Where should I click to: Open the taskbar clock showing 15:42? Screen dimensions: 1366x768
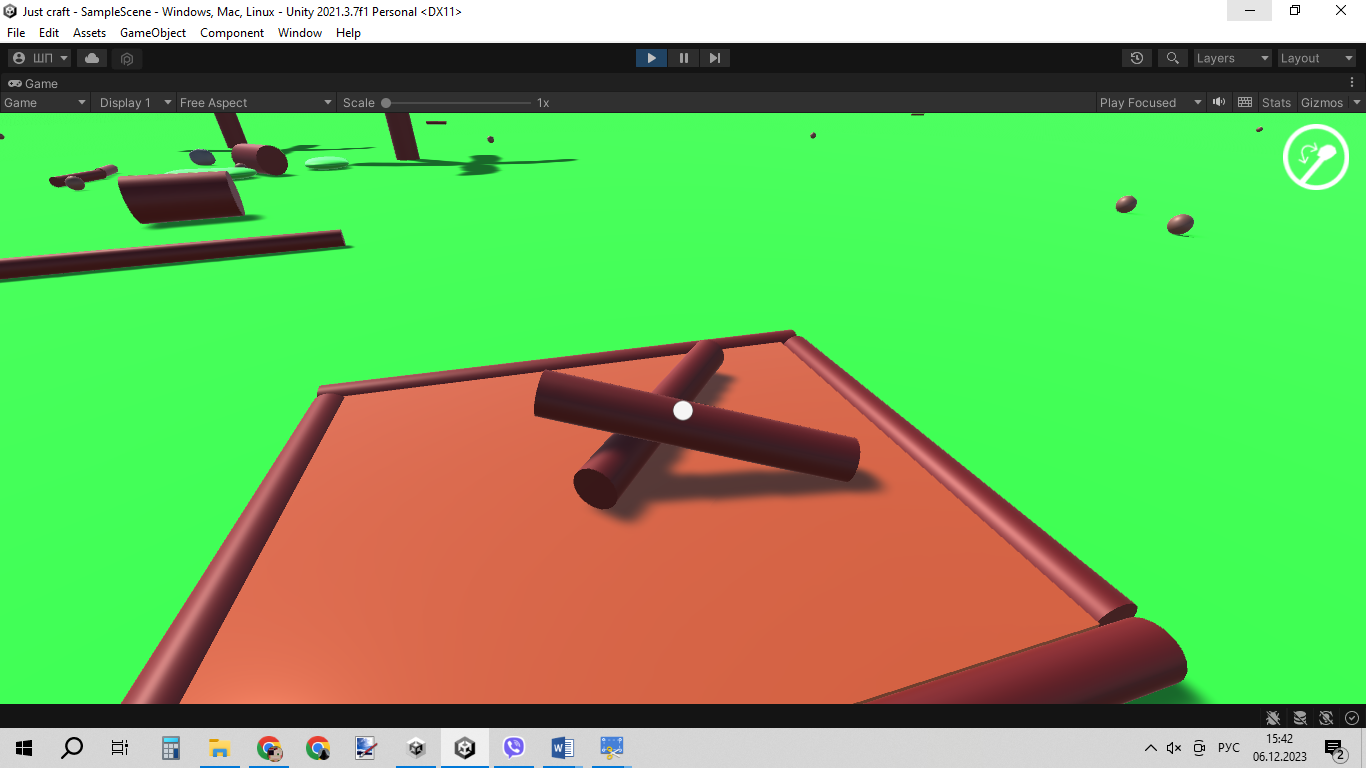[1280, 747]
